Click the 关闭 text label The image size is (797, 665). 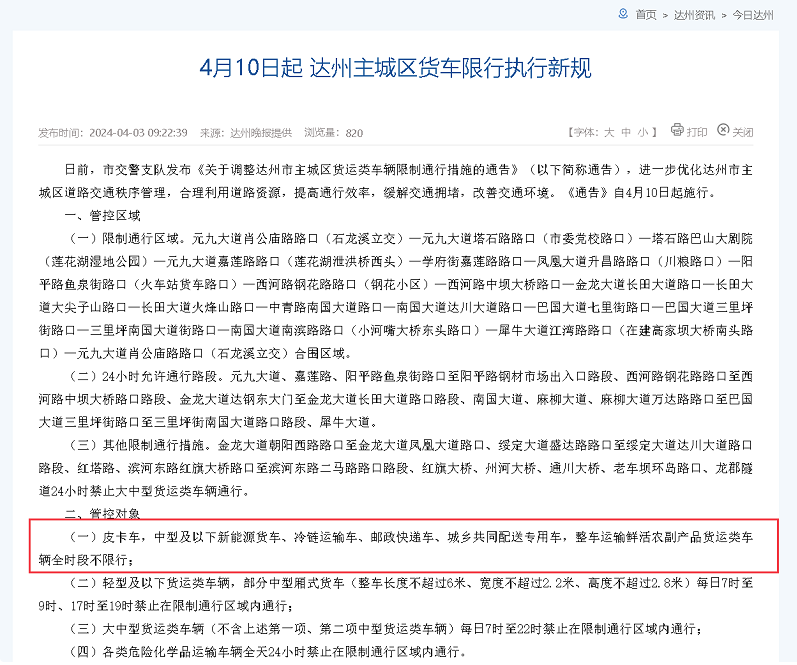click(743, 132)
